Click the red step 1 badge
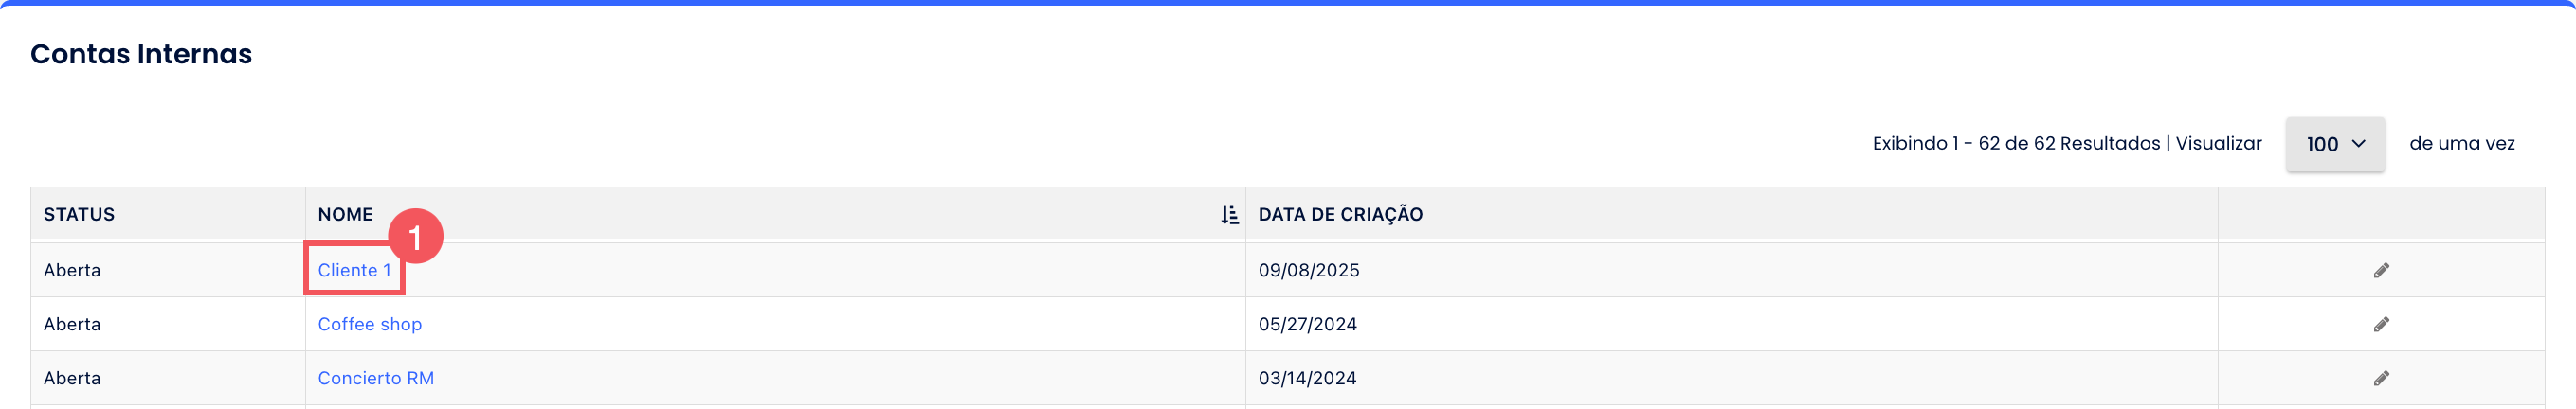 [x=415, y=237]
